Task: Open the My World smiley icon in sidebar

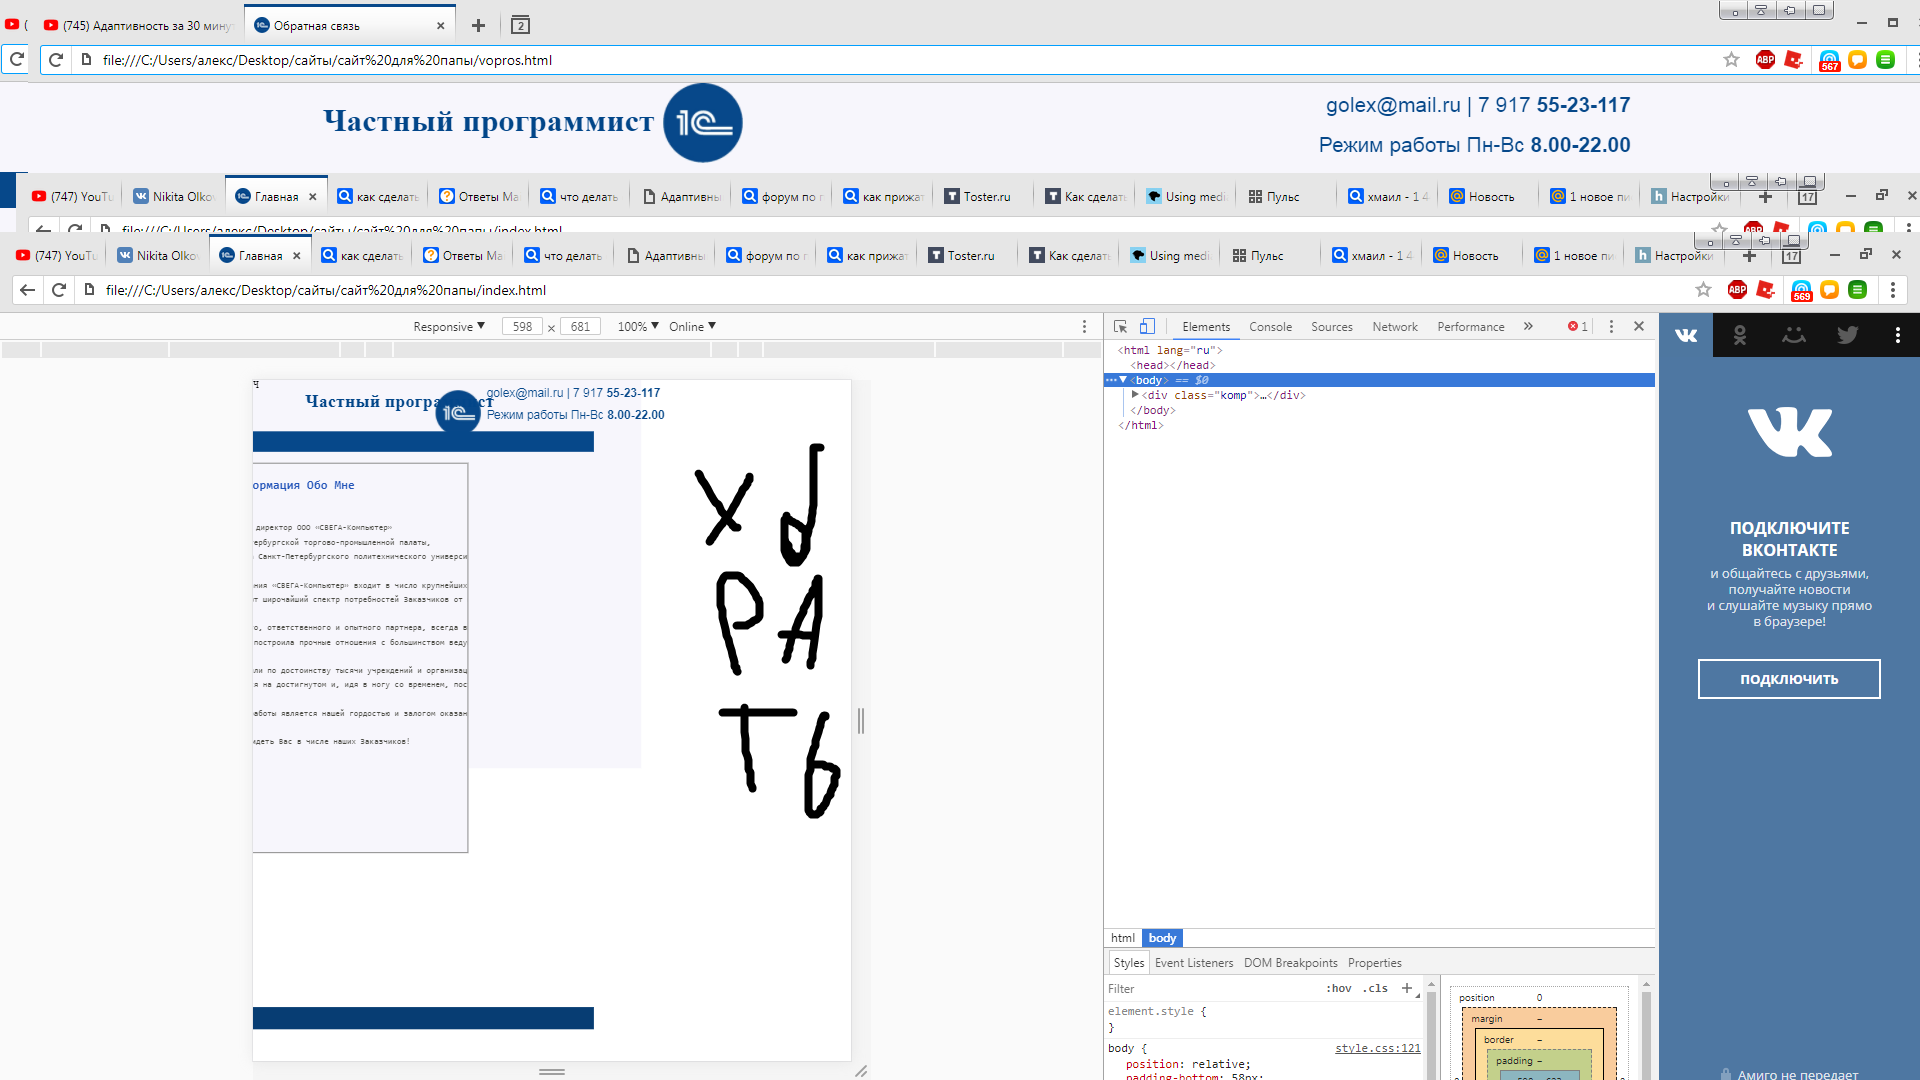Action: (1794, 335)
